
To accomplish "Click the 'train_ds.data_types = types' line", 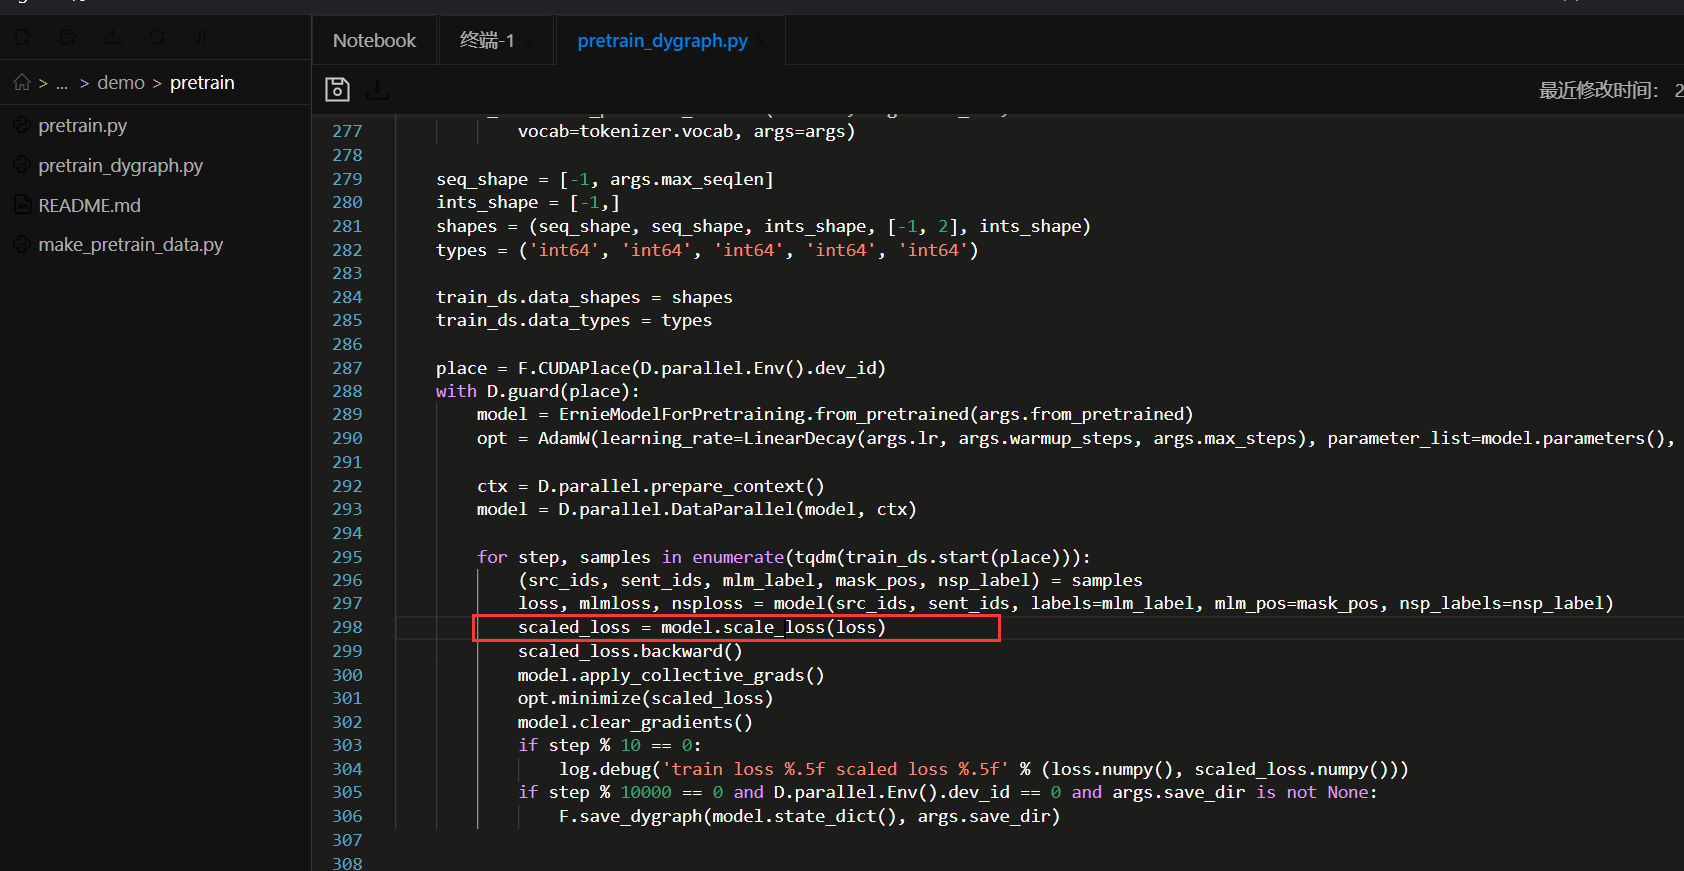I will [574, 320].
